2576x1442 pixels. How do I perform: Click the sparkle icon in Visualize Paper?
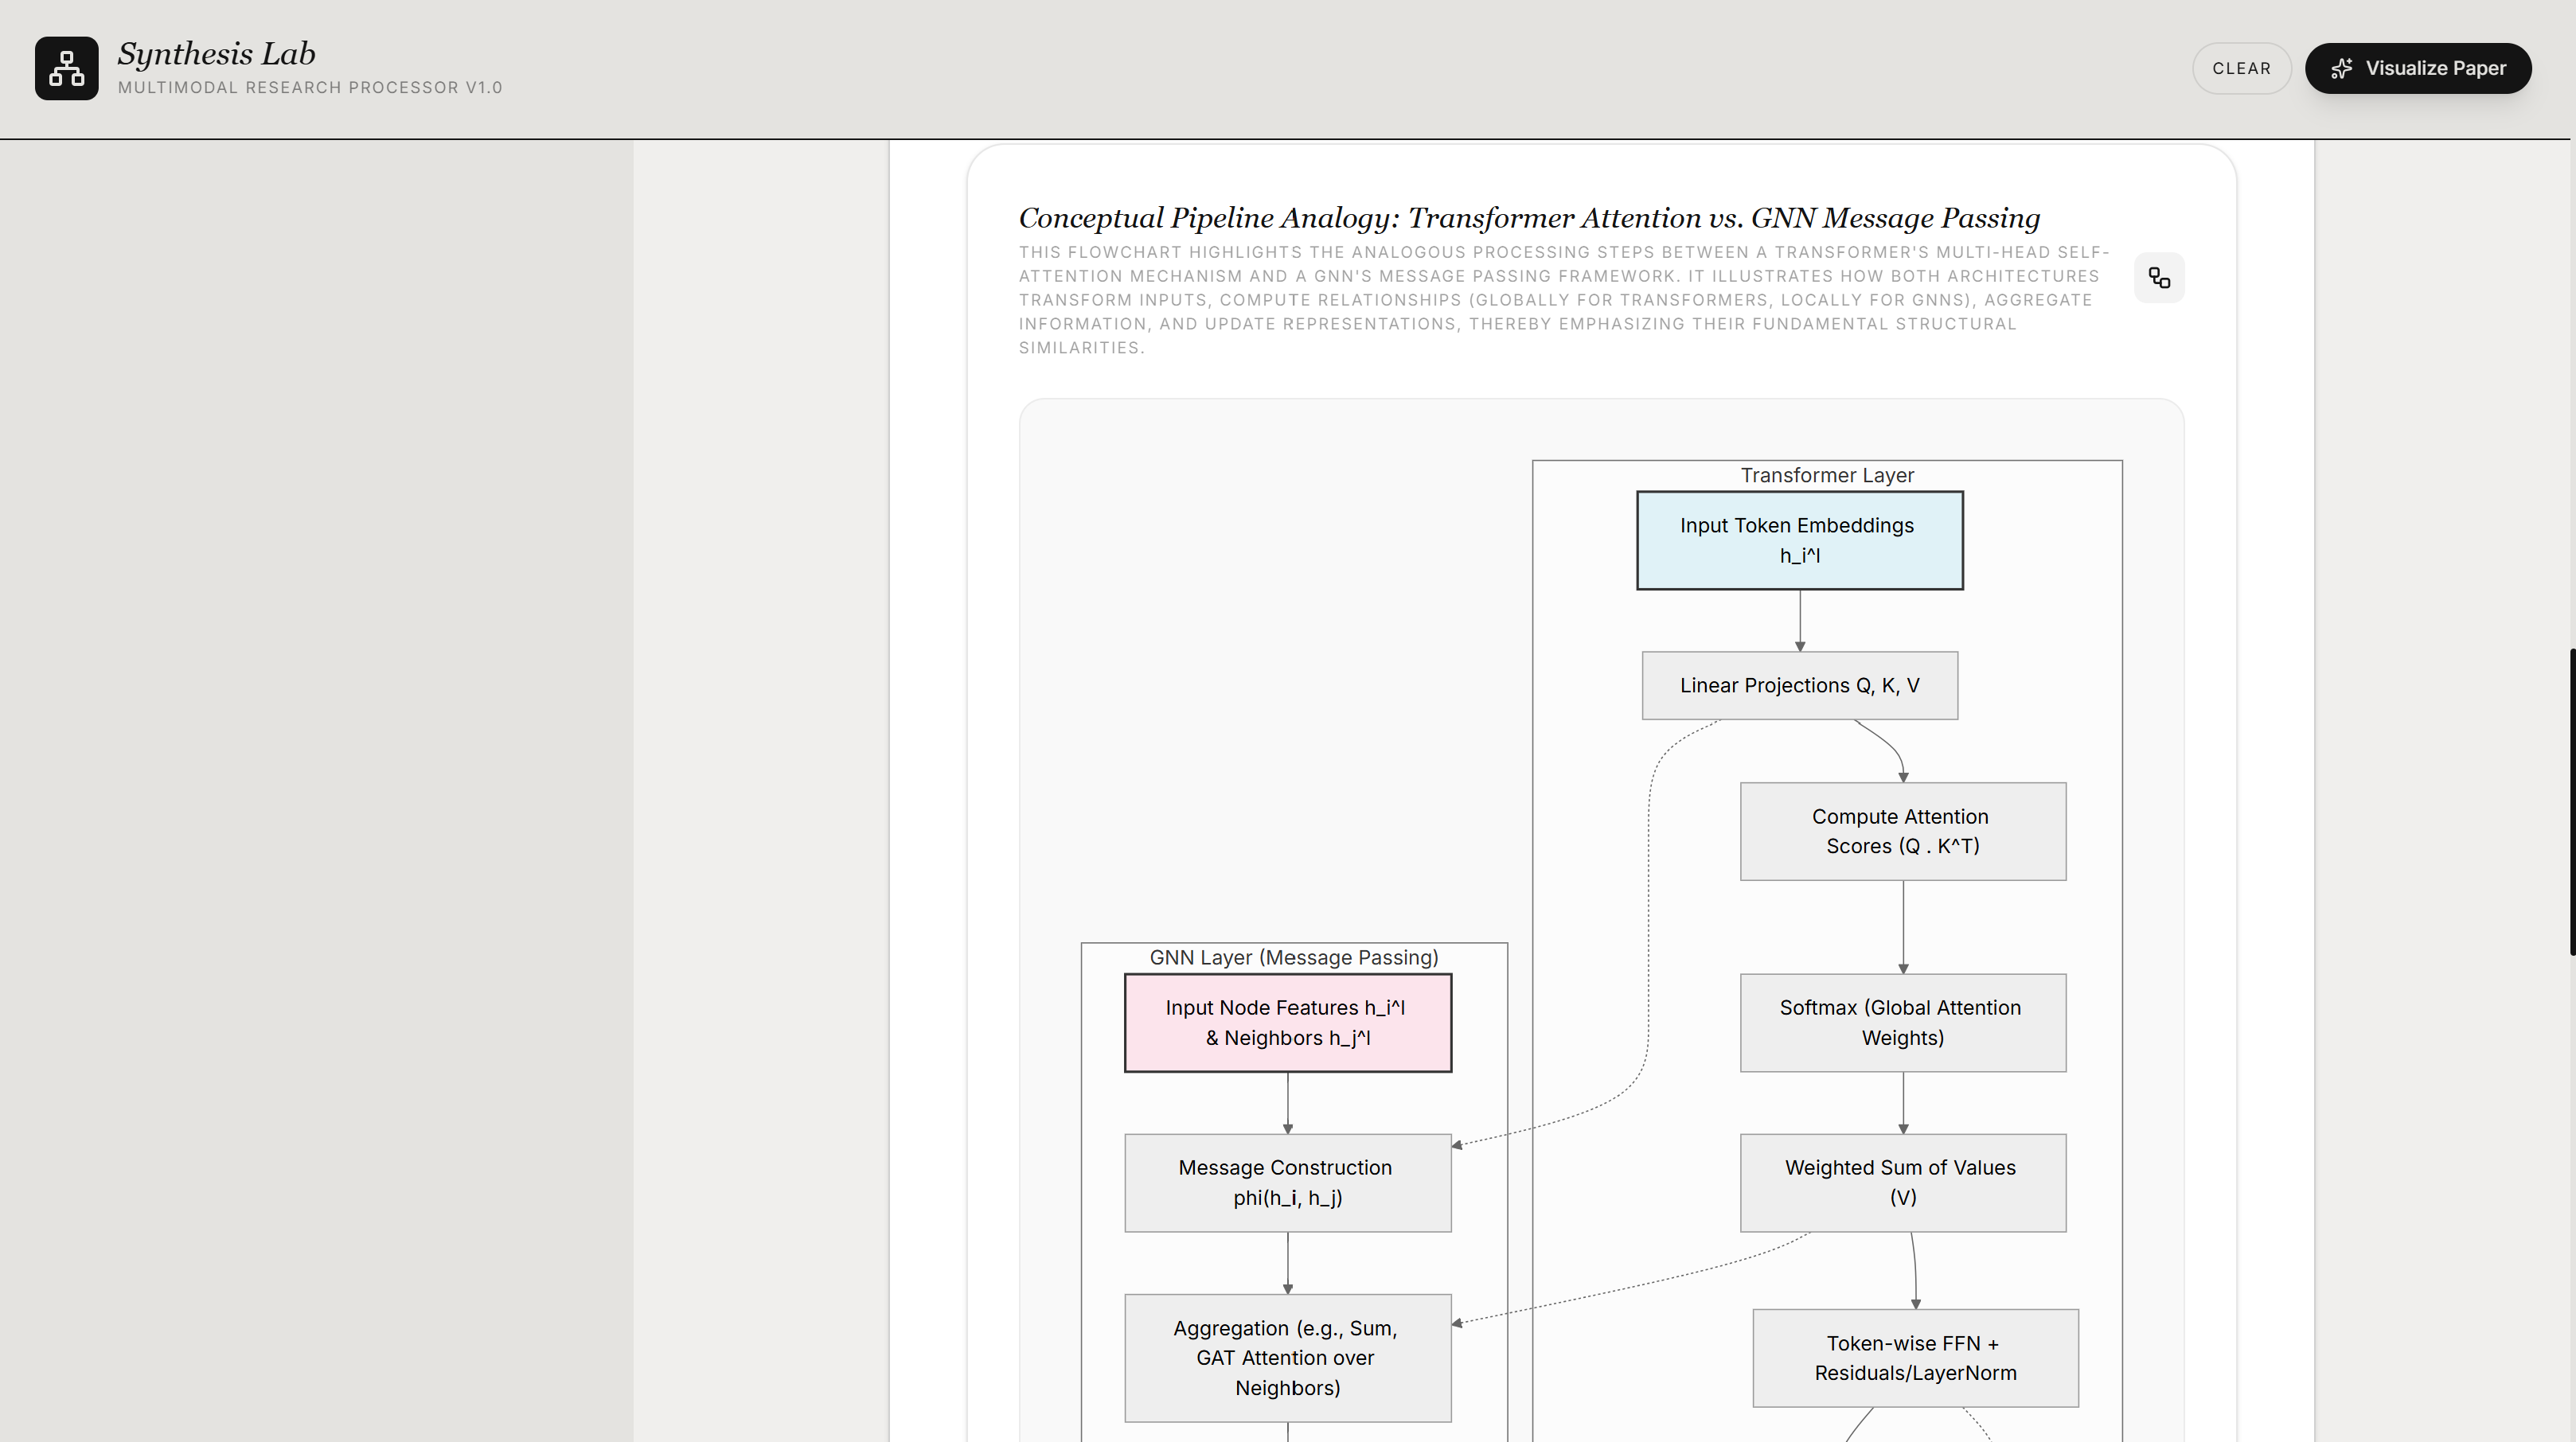click(x=2341, y=69)
